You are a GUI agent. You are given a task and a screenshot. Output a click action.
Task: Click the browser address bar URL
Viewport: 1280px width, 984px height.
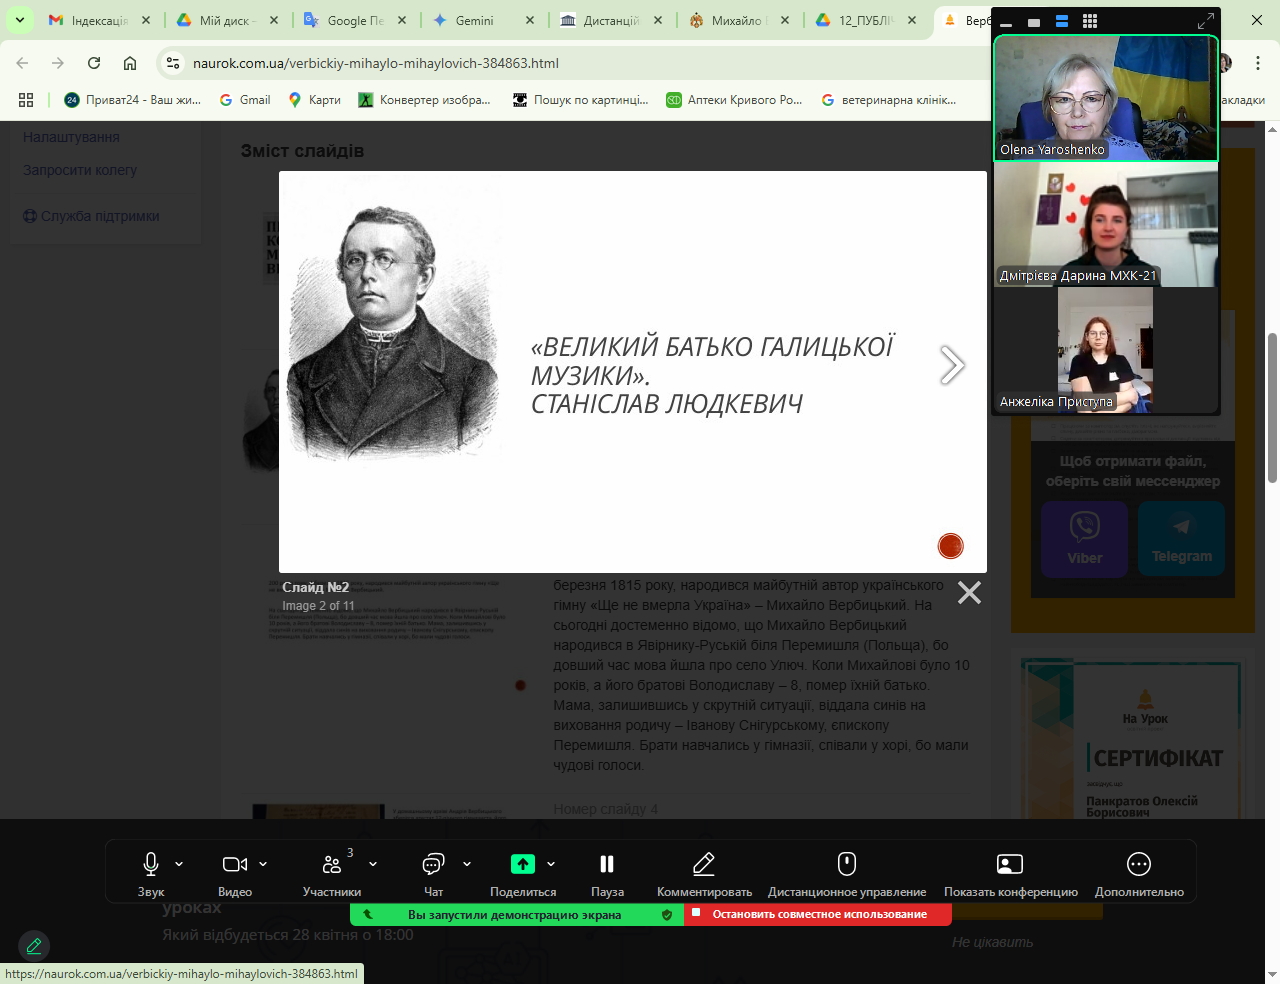(375, 63)
